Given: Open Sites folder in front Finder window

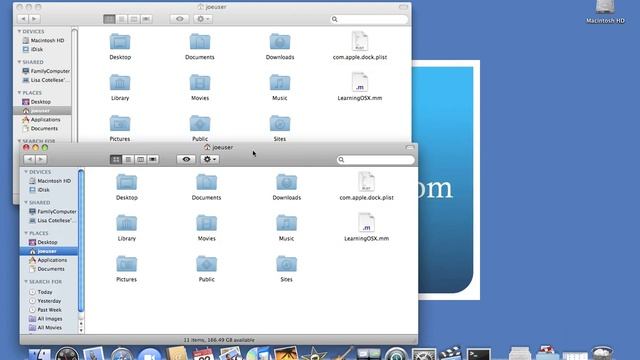Looking at the screenshot, I should 287,264.
